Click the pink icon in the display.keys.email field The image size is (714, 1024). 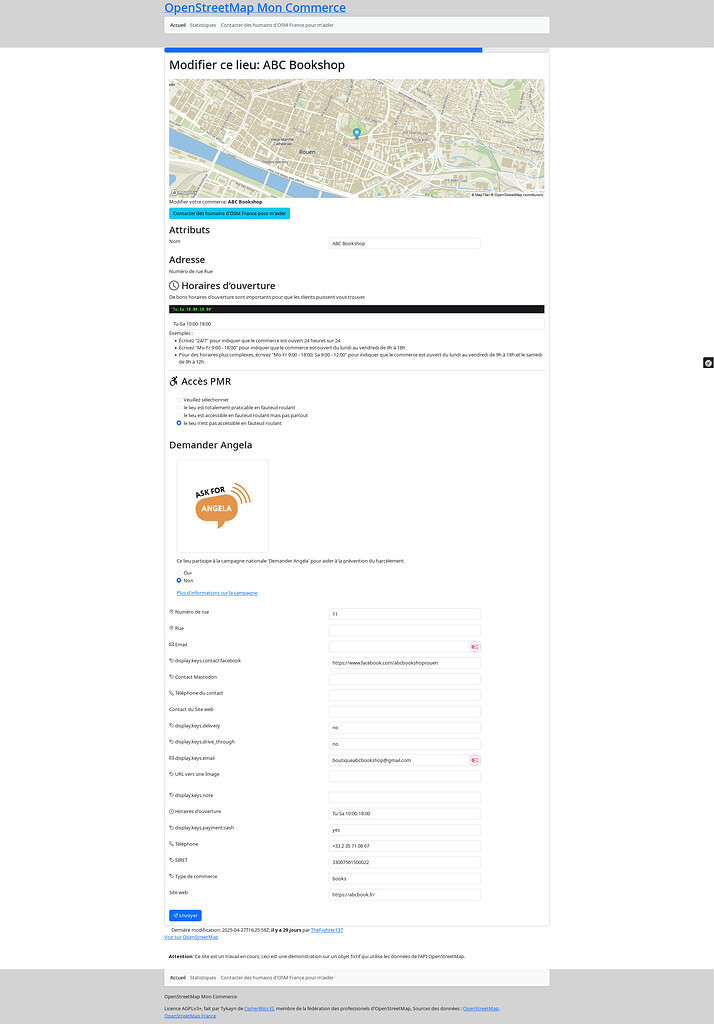click(x=475, y=760)
